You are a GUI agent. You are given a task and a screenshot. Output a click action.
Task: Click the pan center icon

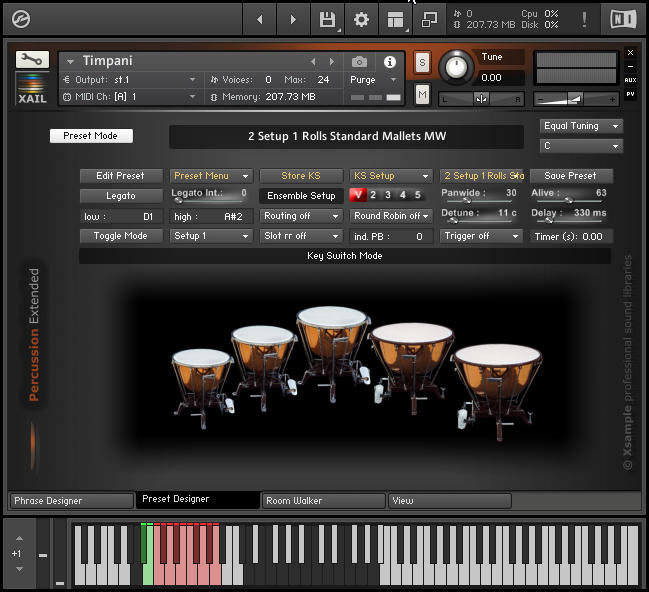point(481,99)
